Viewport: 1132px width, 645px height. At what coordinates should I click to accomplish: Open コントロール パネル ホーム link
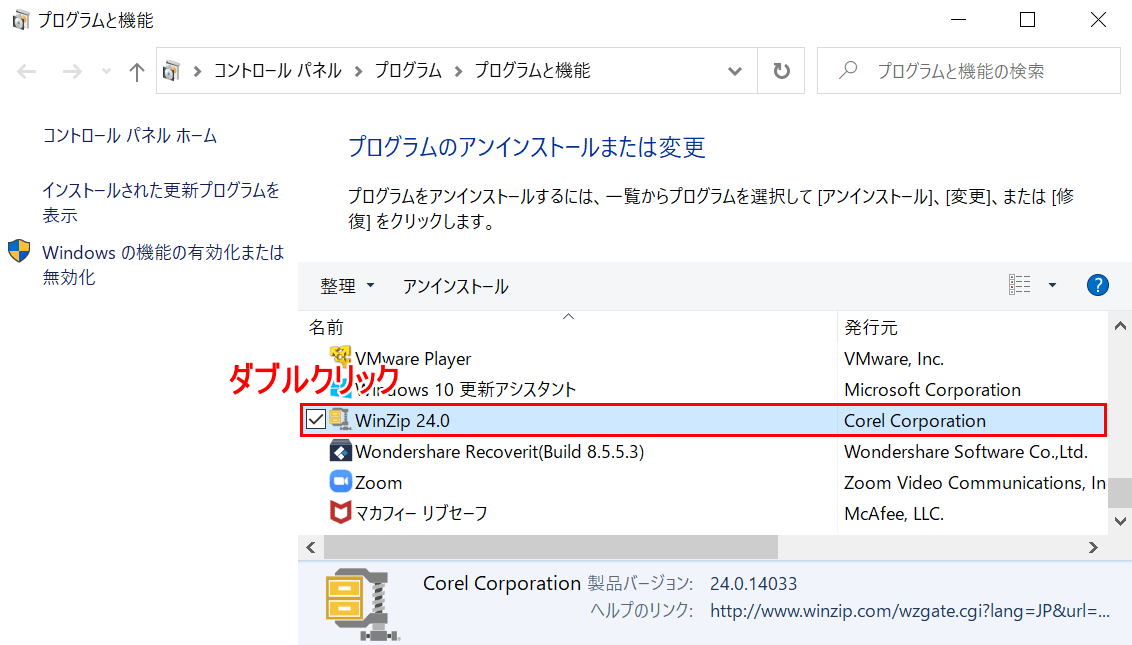click(x=130, y=136)
